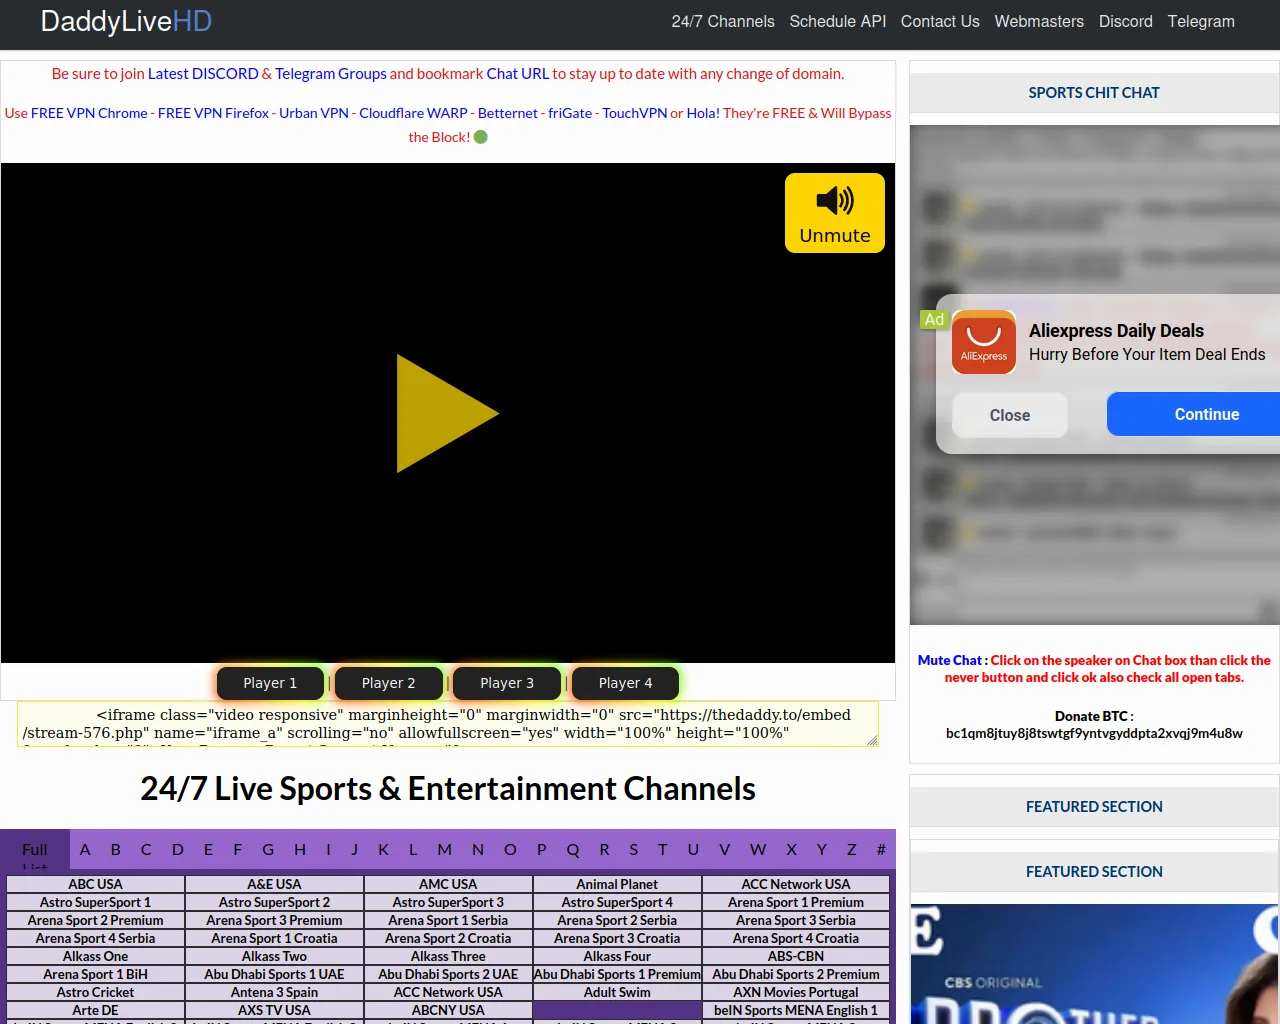Open the 24/7 Channels menu
This screenshot has width=1280, height=1024.
point(723,21)
